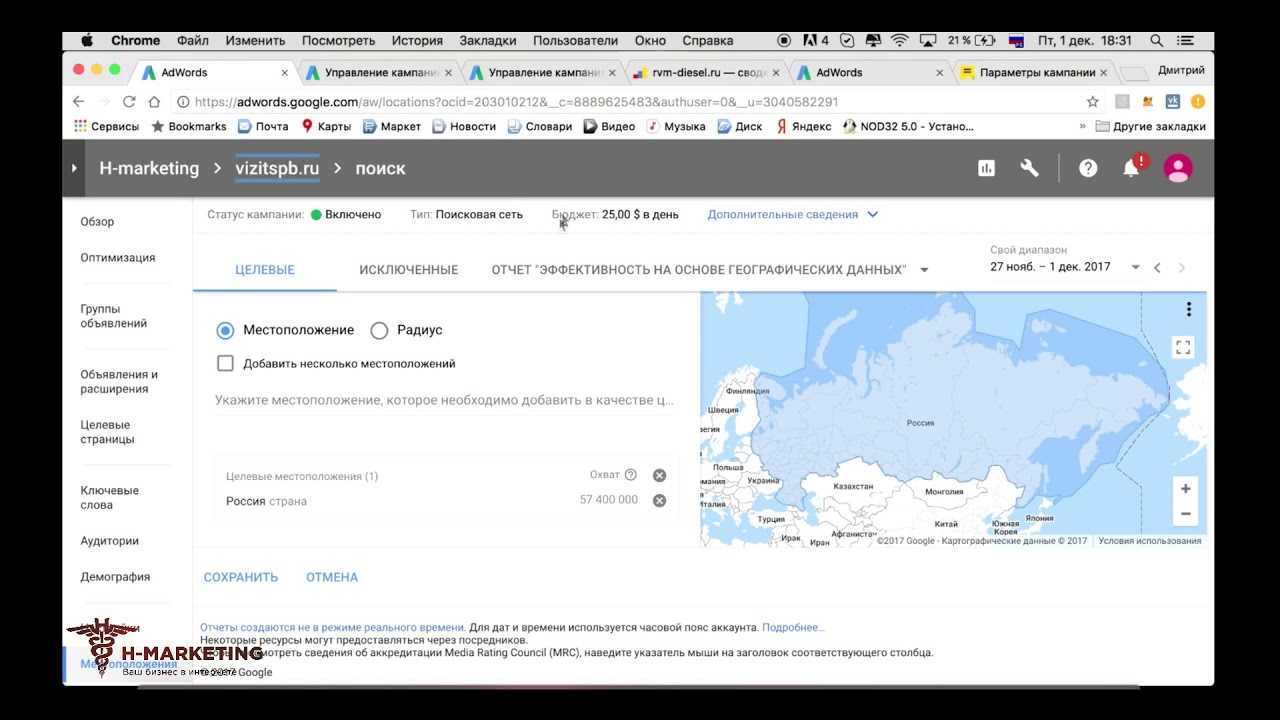The width and height of the screenshot is (1280, 720).
Task: Open the Диск bookmark
Action: (x=740, y=126)
